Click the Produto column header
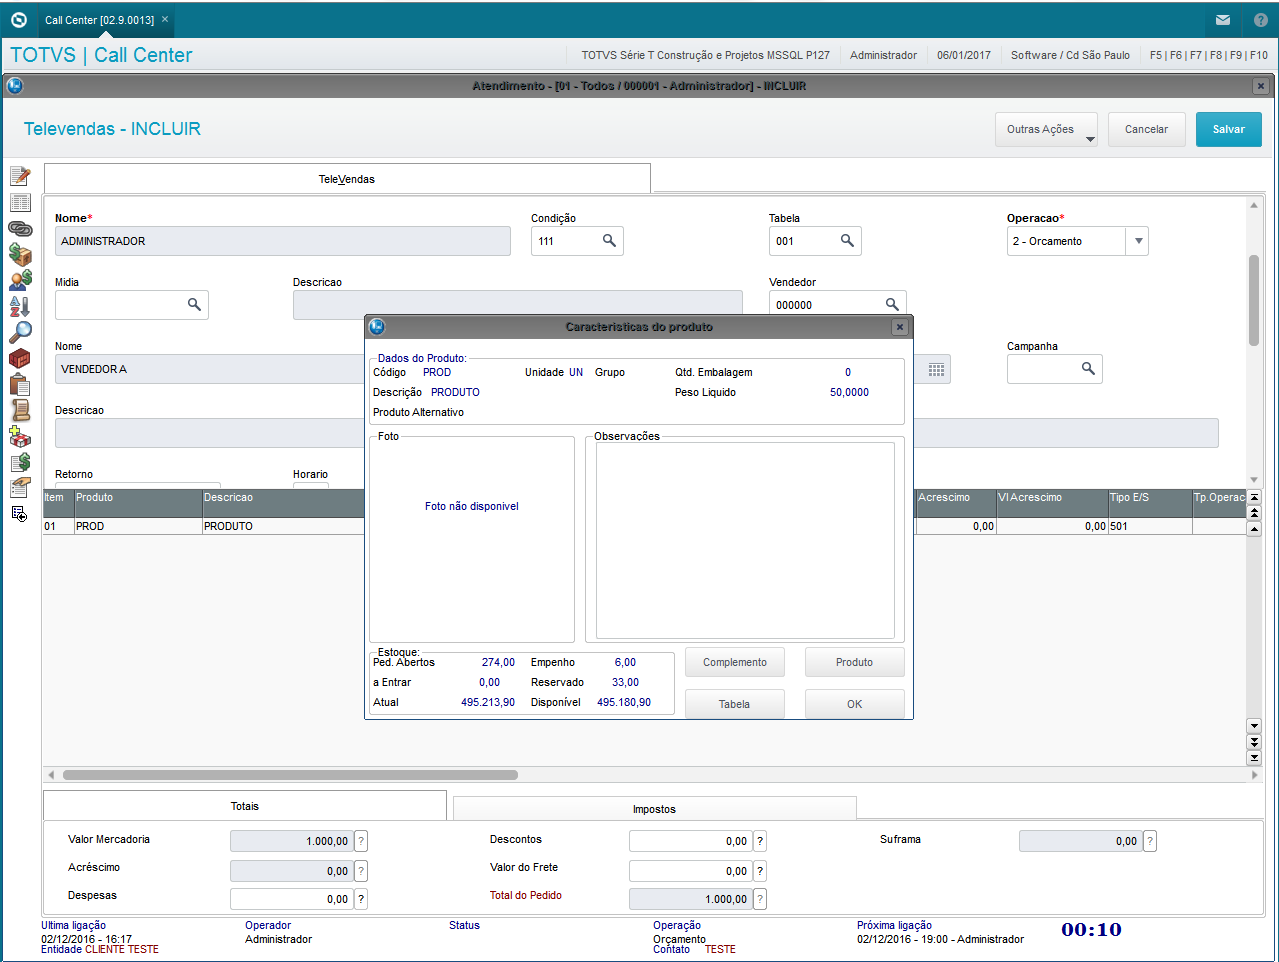This screenshot has width=1279, height=962. point(139,503)
